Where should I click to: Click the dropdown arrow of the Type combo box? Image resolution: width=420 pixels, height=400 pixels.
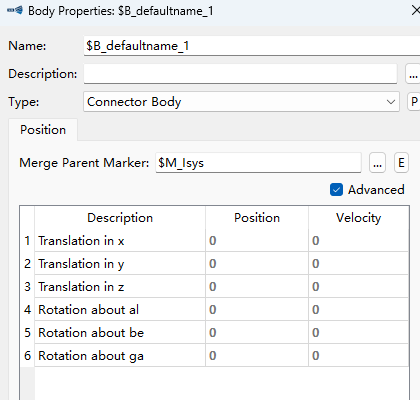(x=391, y=102)
